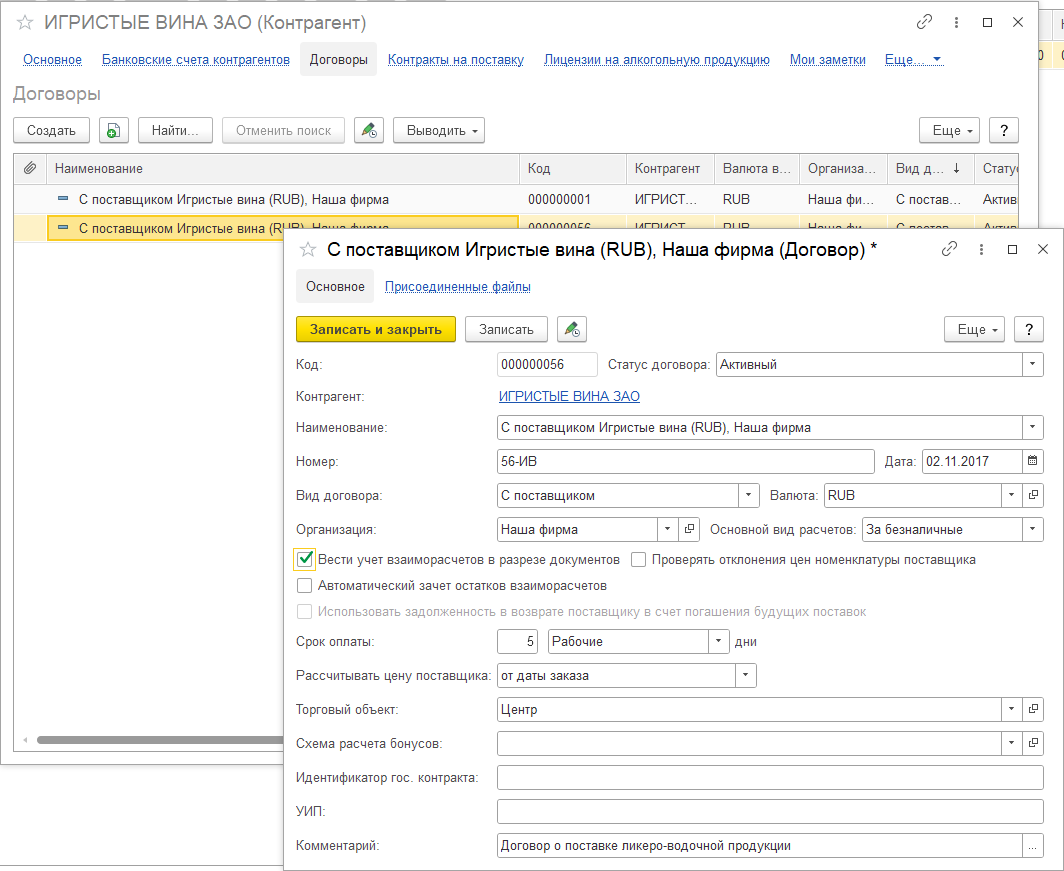Screen dimensions: 1064x871
Task: Open Банковские счета контрагентов tab
Action: click(196, 60)
